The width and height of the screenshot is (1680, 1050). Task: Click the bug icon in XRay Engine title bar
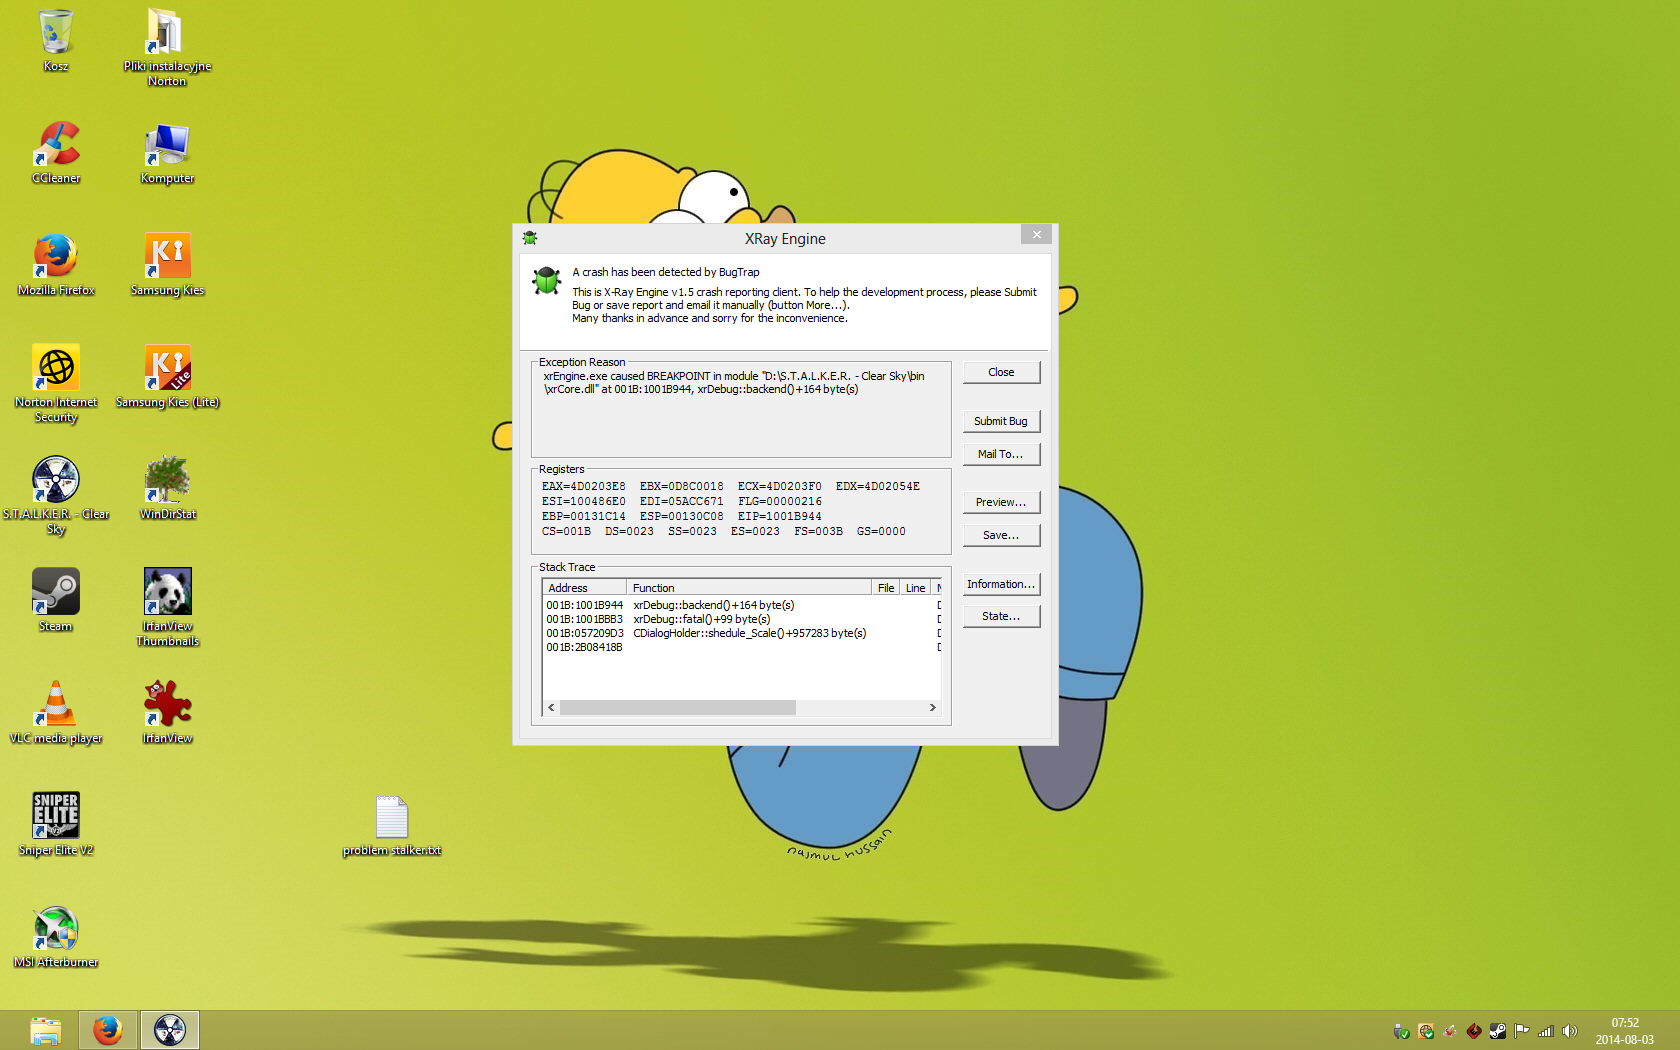coord(530,238)
